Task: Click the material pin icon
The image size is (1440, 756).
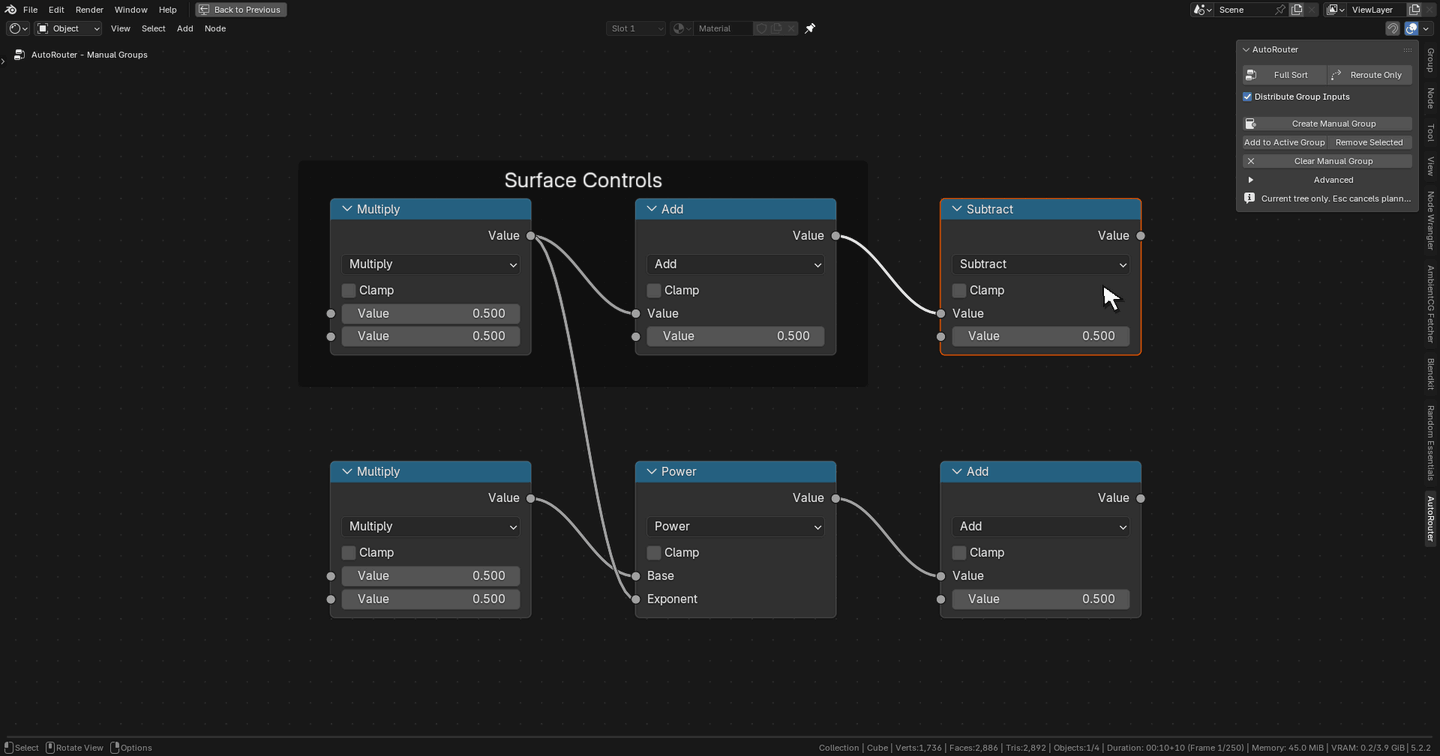Action: (x=810, y=28)
